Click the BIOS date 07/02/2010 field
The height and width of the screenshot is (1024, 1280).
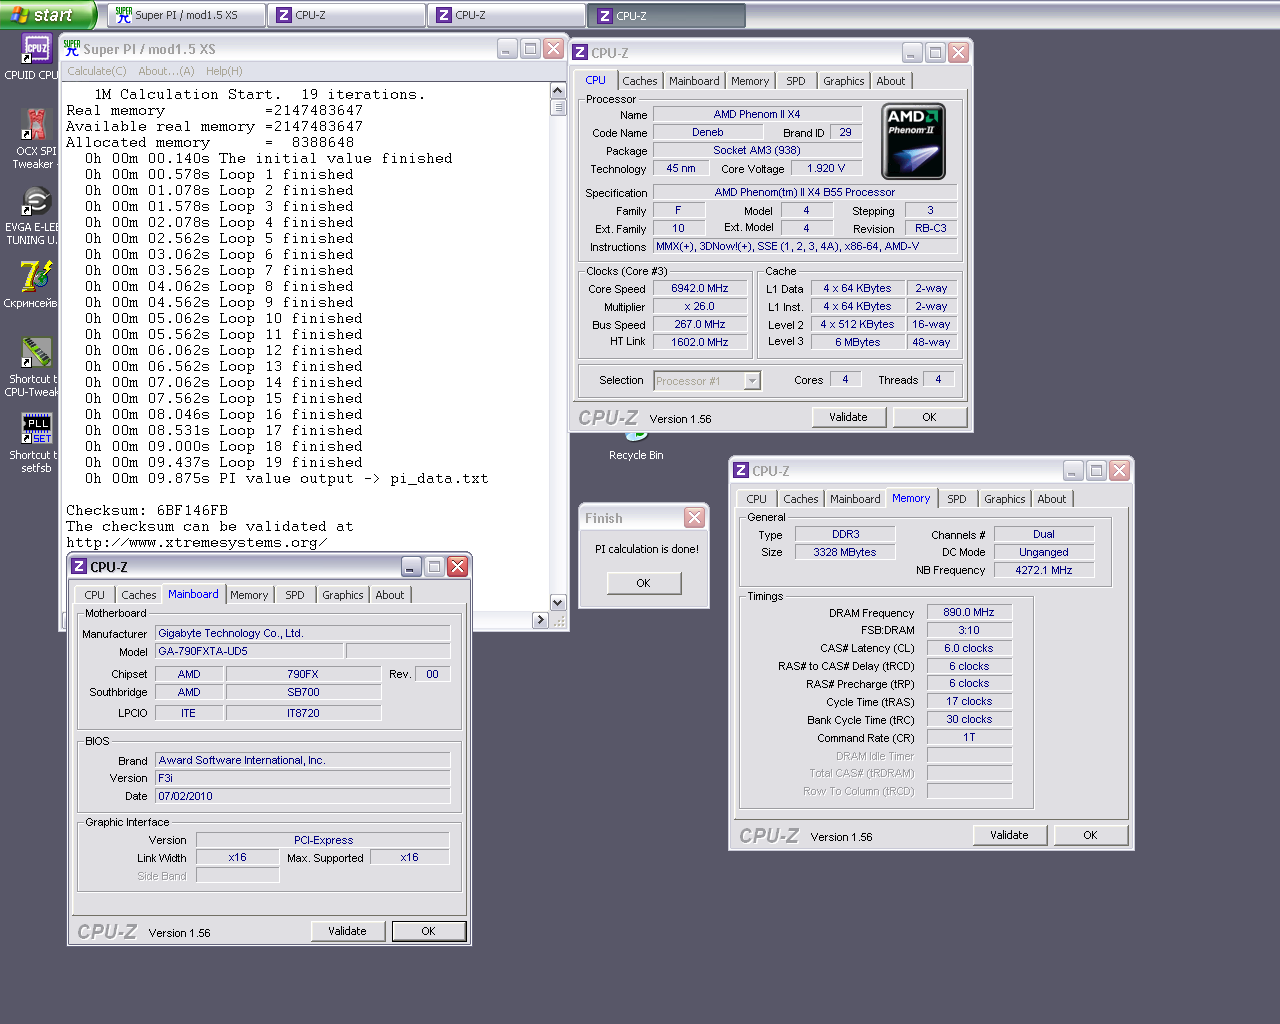pyautogui.click(x=302, y=796)
